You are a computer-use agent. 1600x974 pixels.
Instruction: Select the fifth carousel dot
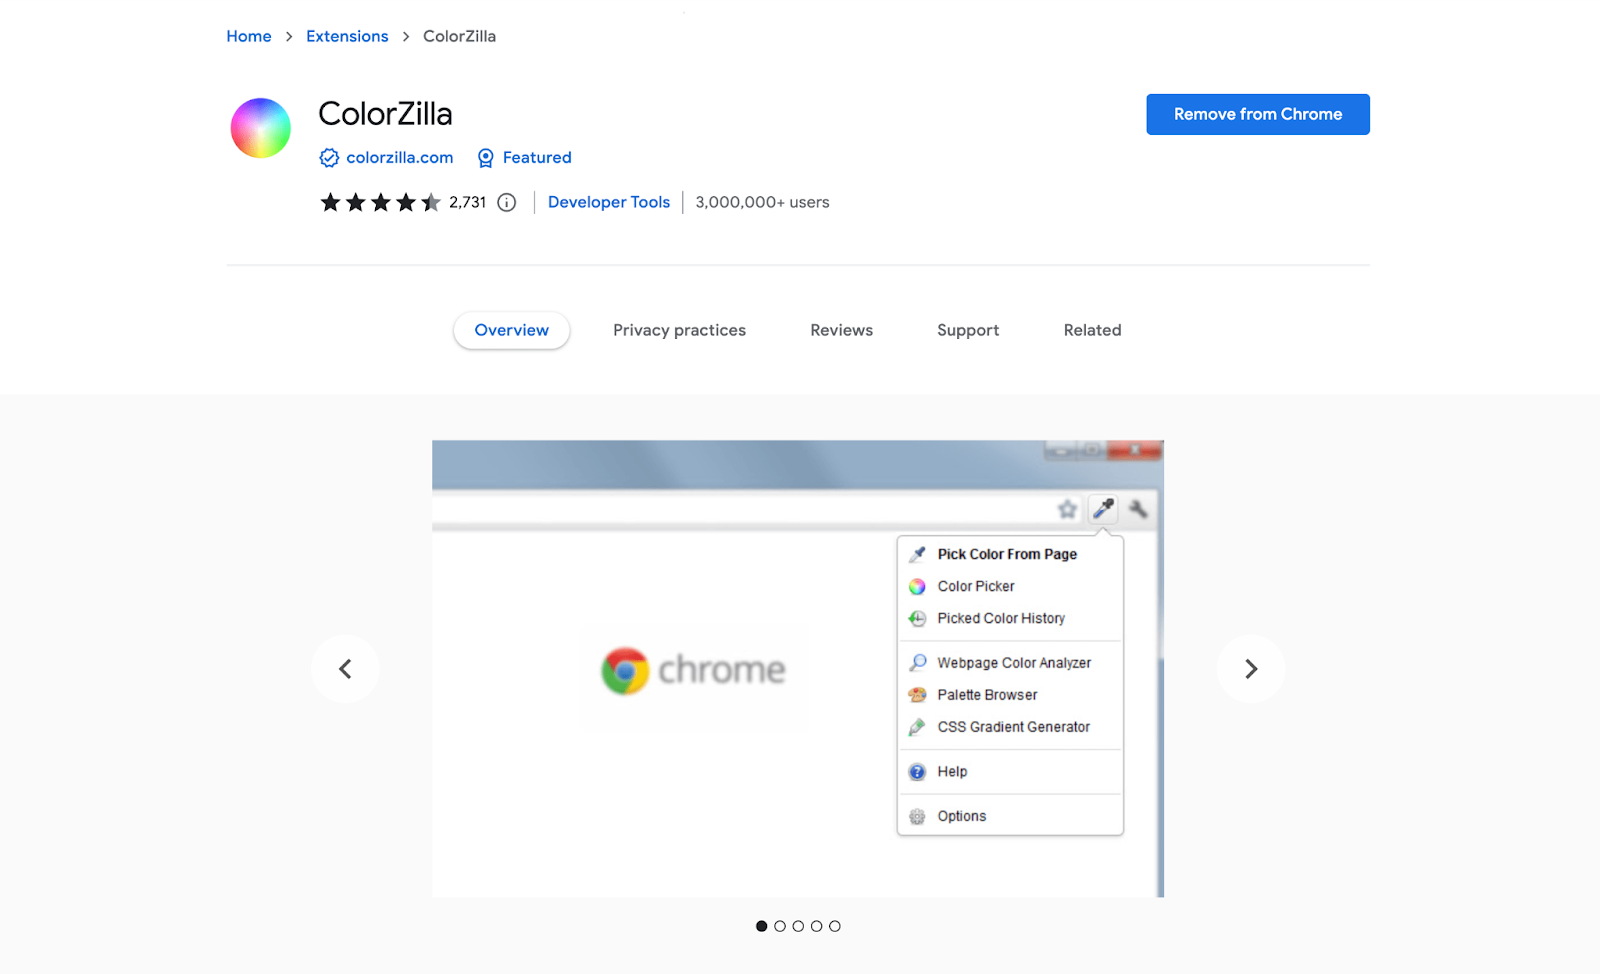pyautogui.click(x=835, y=926)
